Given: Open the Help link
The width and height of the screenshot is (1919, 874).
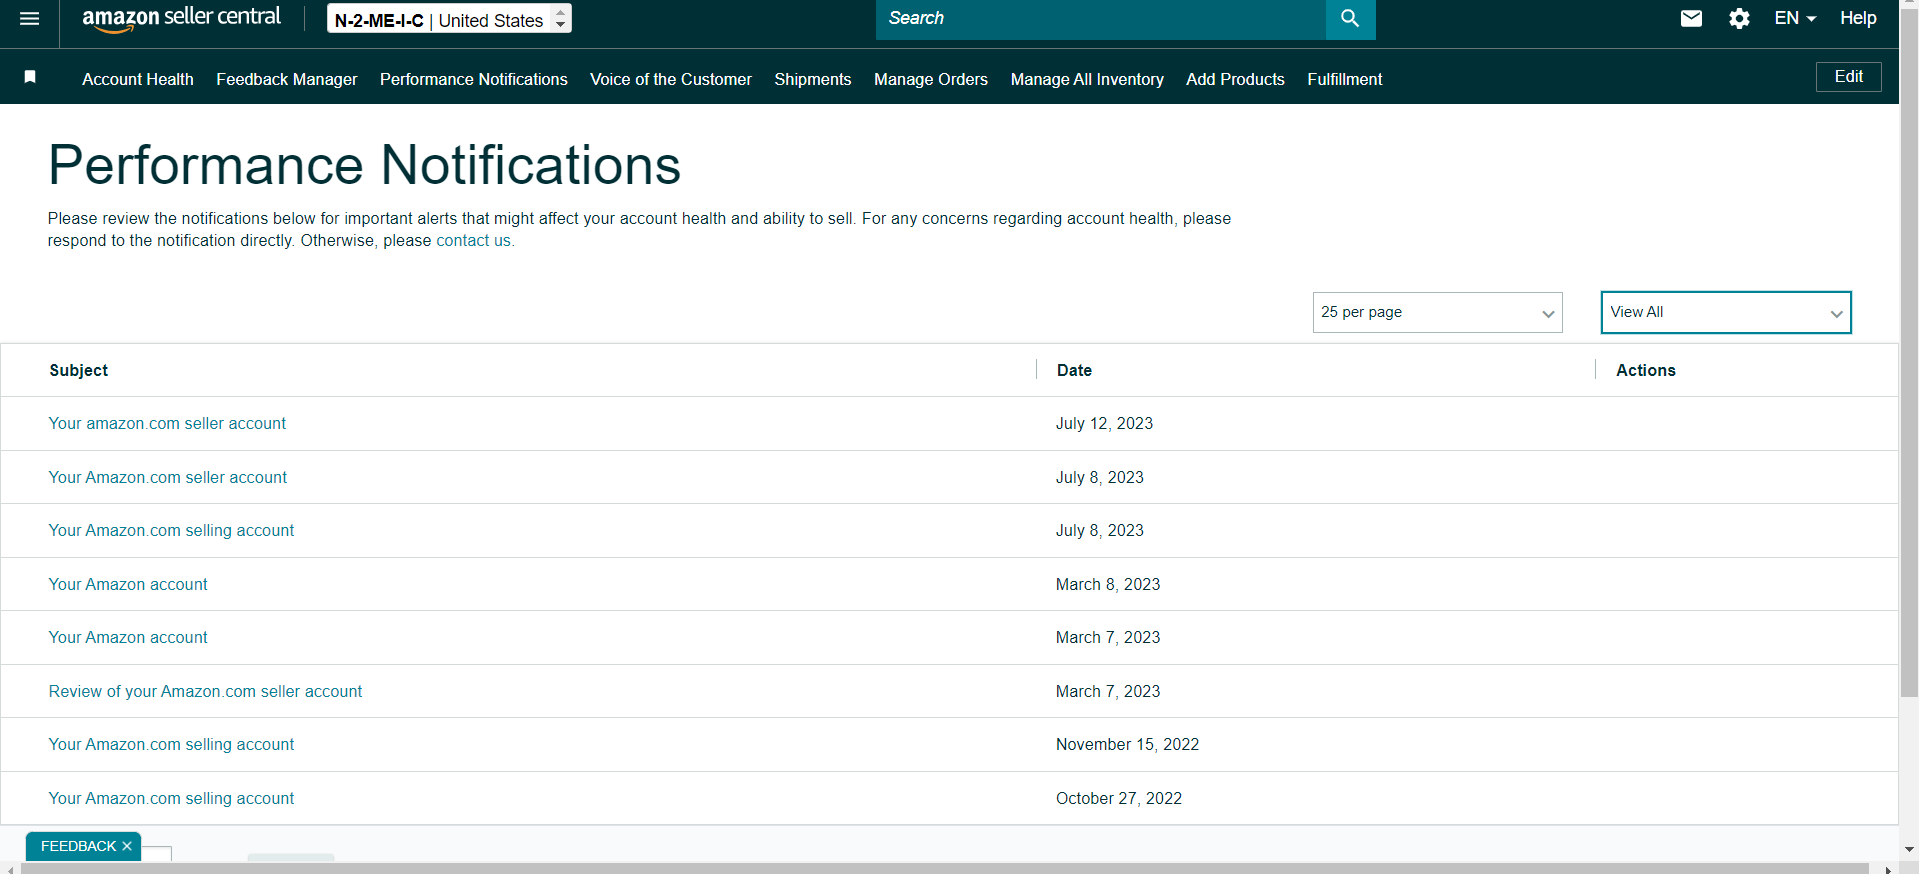Looking at the screenshot, I should point(1858,18).
